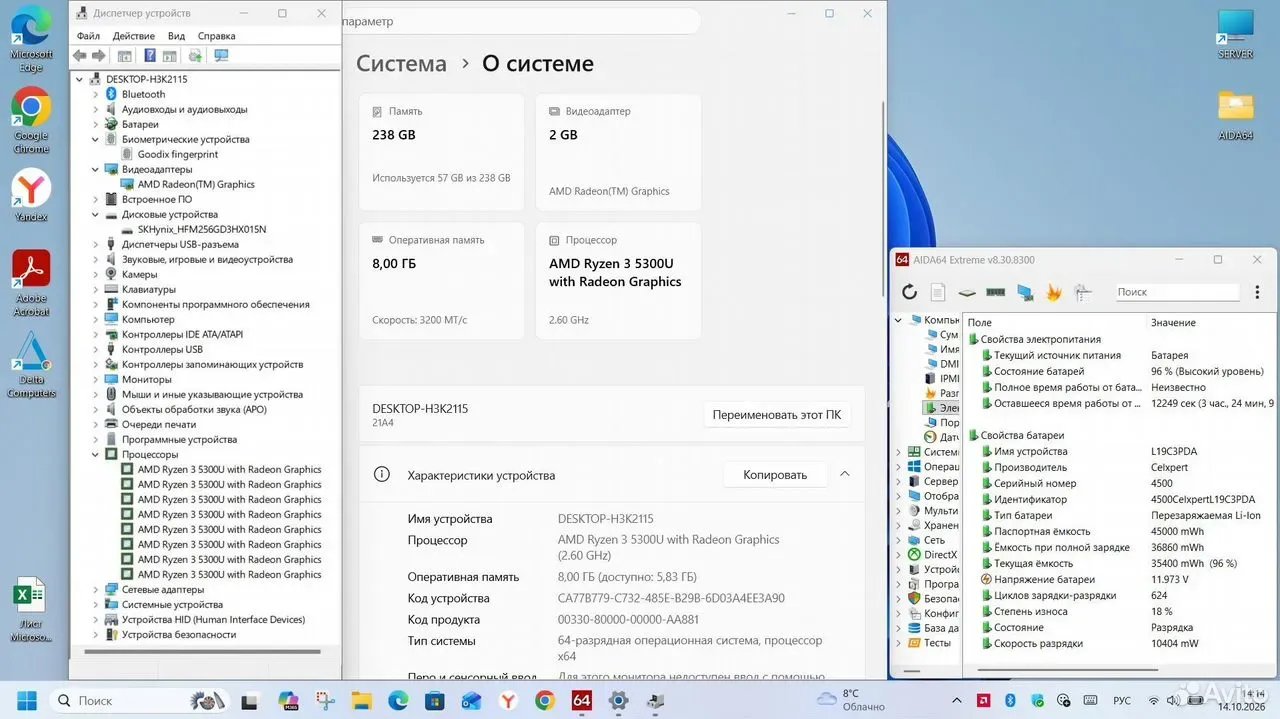
Task: Open Действие menu in Device Manager
Action: click(x=133, y=36)
